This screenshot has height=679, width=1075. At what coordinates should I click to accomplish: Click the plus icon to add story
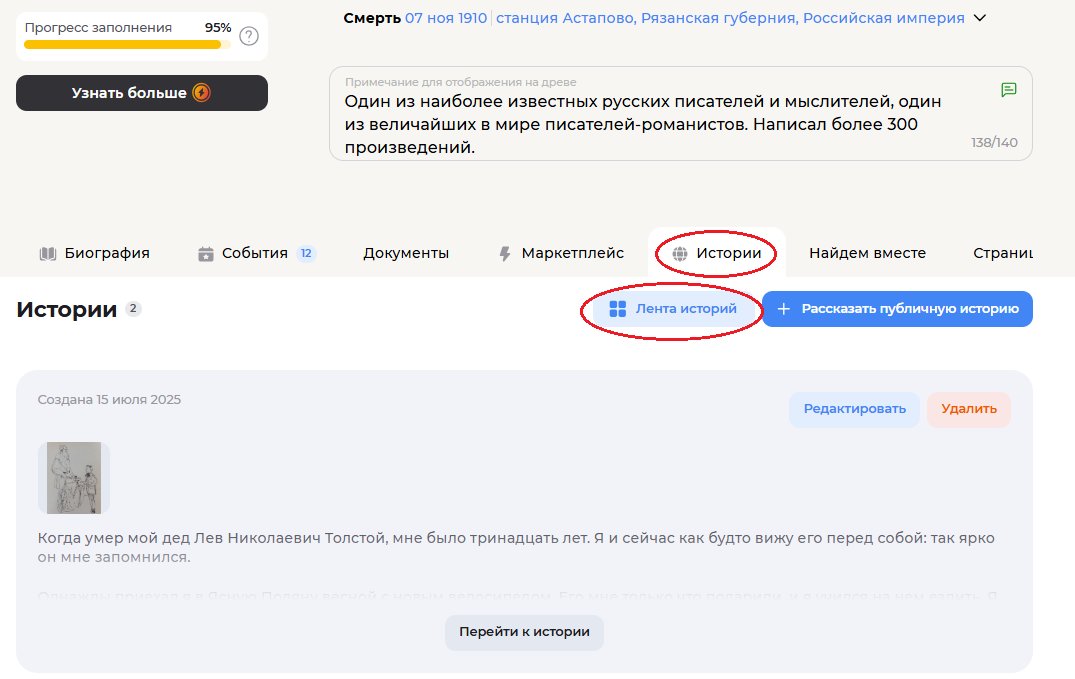point(784,309)
